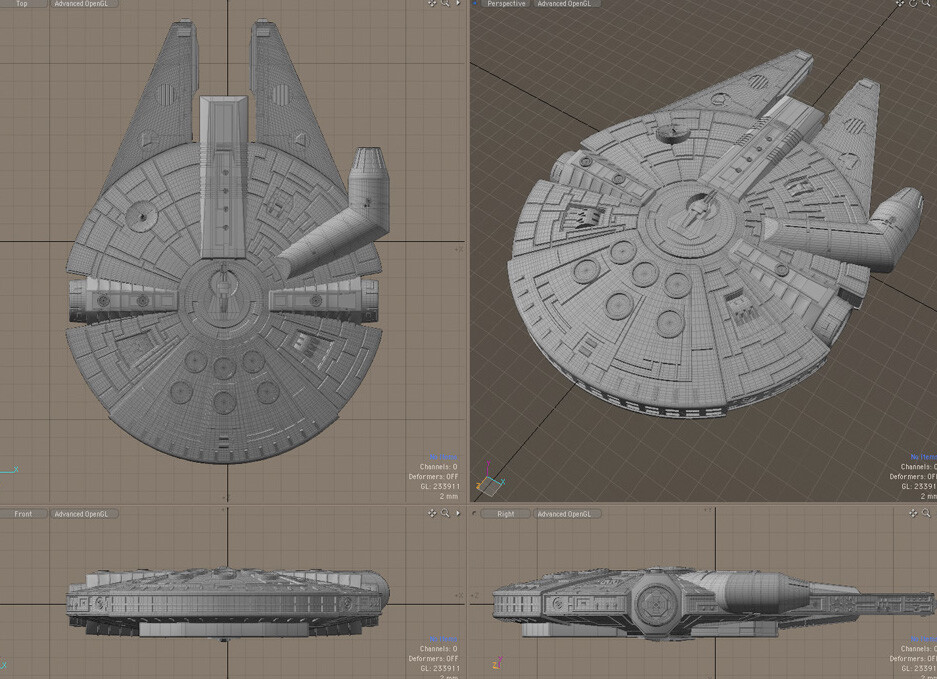Click 'Deformers: OFF' text in Front viewport
The height and width of the screenshot is (679, 937).
point(434,658)
